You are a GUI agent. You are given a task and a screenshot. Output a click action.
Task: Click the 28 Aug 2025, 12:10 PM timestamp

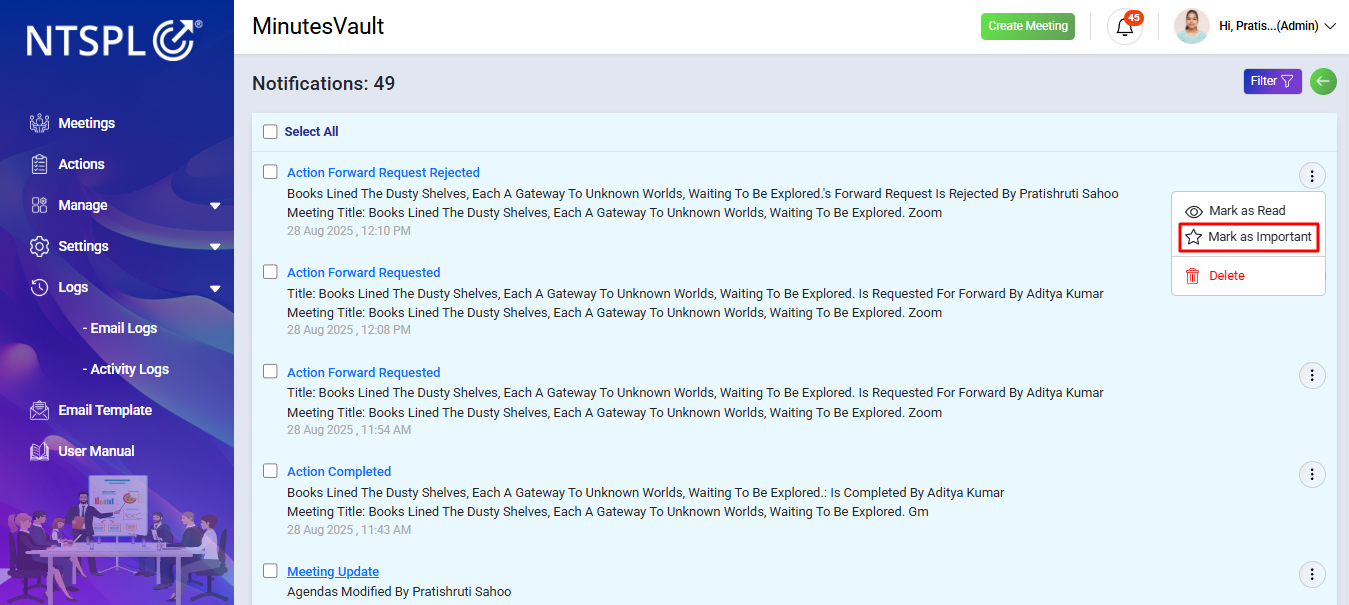click(x=349, y=230)
